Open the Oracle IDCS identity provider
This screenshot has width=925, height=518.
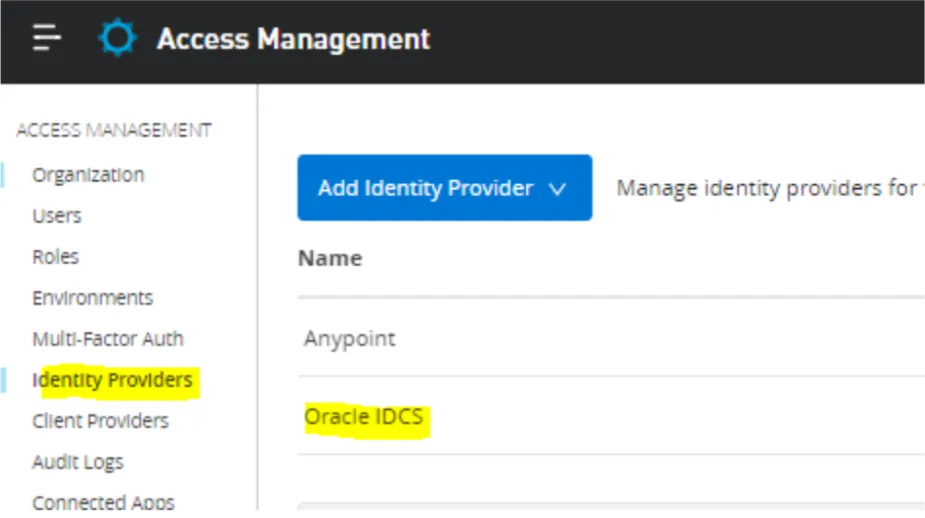click(x=364, y=417)
